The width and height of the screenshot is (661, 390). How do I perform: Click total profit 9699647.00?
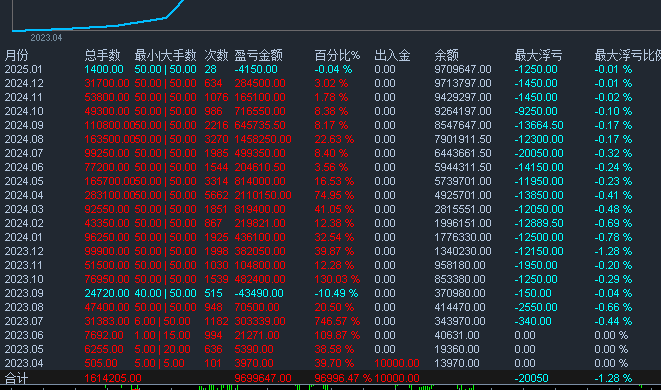(x=263, y=378)
